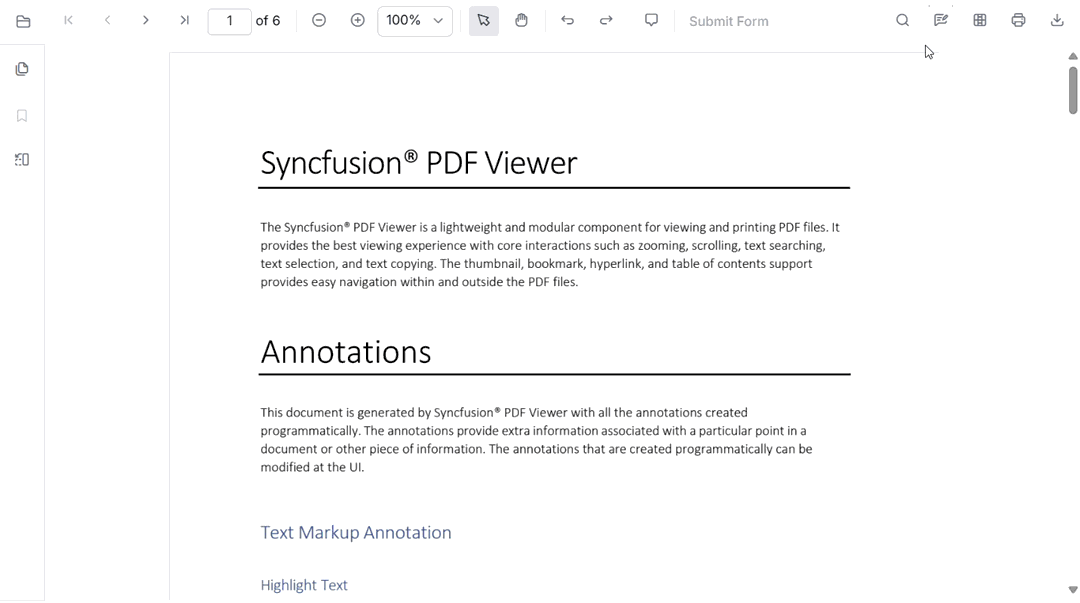Open the 100% zoom level dropdown
Screen dimensions: 1080x603
pyautogui.click(x=415, y=21)
